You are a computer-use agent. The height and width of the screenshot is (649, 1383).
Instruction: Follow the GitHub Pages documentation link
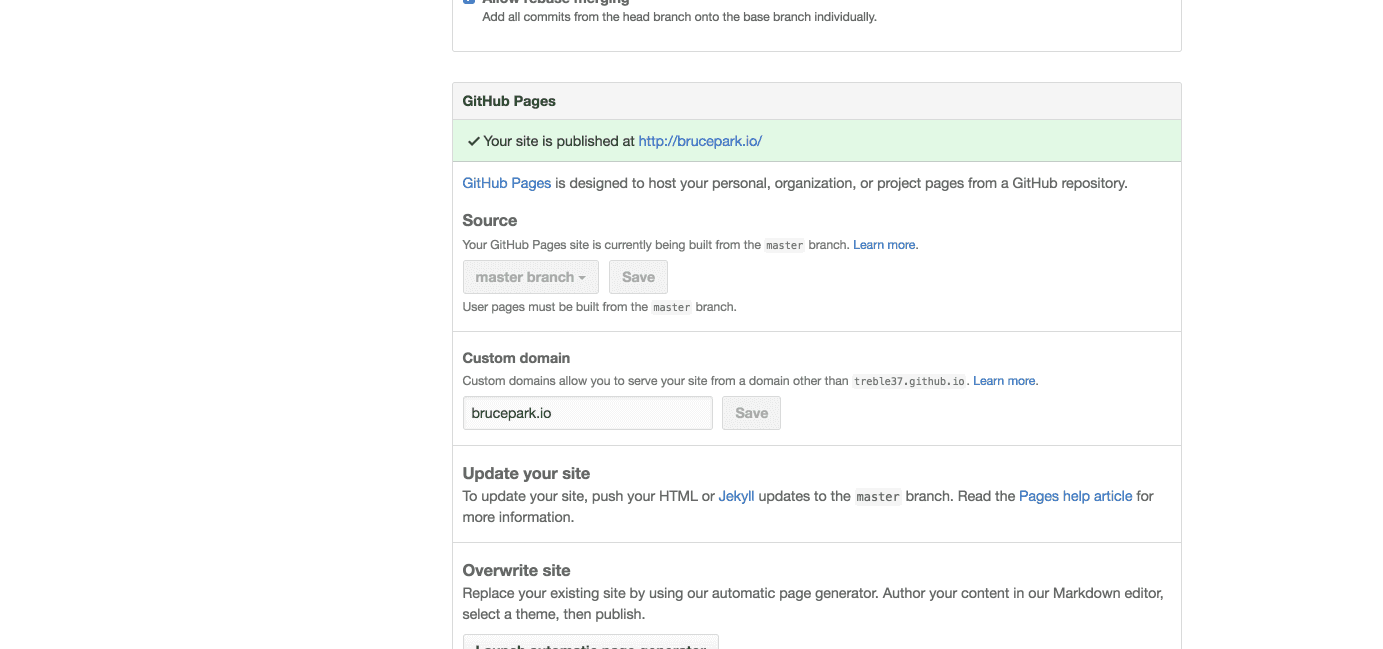coord(506,183)
